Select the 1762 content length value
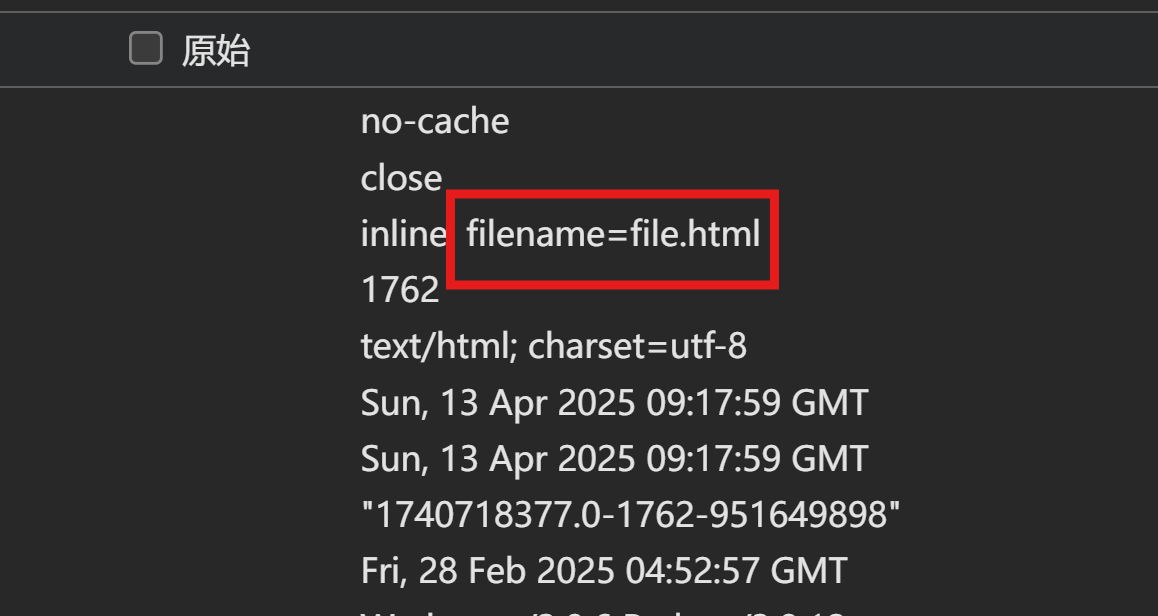 [400, 290]
